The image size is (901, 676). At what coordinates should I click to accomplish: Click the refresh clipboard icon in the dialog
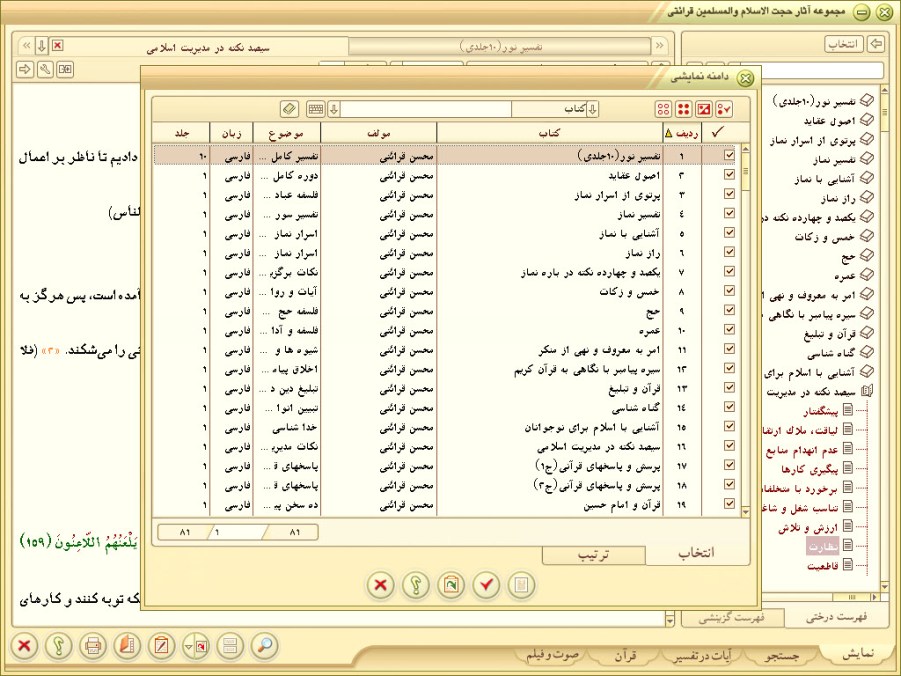(451, 585)
